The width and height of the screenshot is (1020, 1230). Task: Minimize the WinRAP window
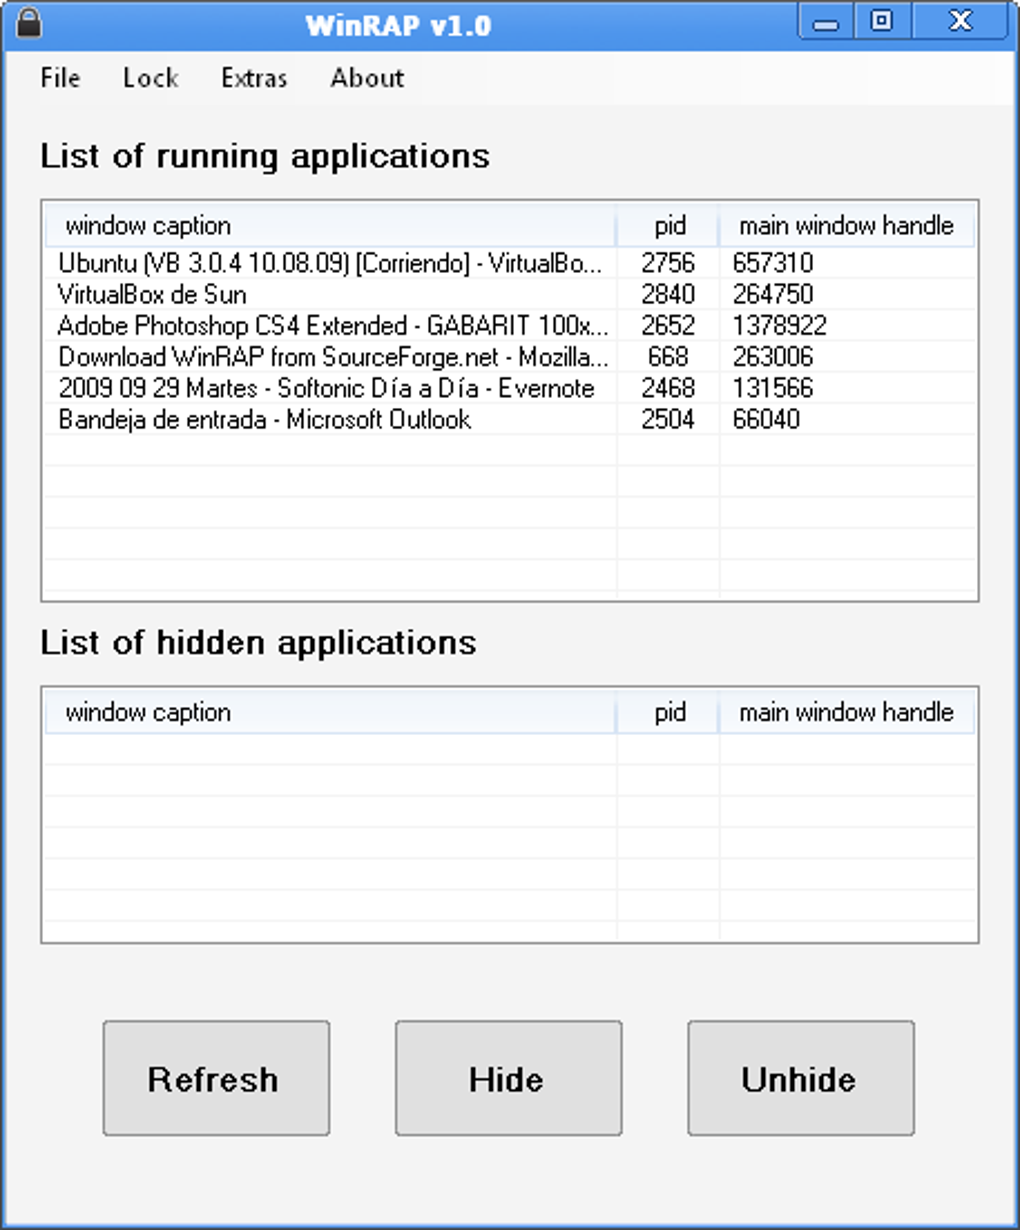[x=826, y=21]
